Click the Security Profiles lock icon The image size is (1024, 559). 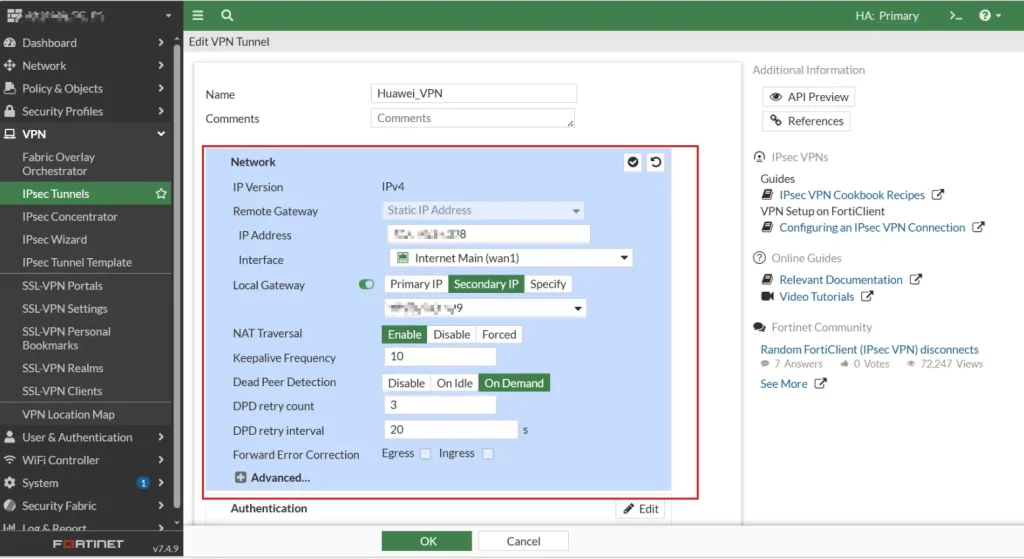[x=10, y=111]
